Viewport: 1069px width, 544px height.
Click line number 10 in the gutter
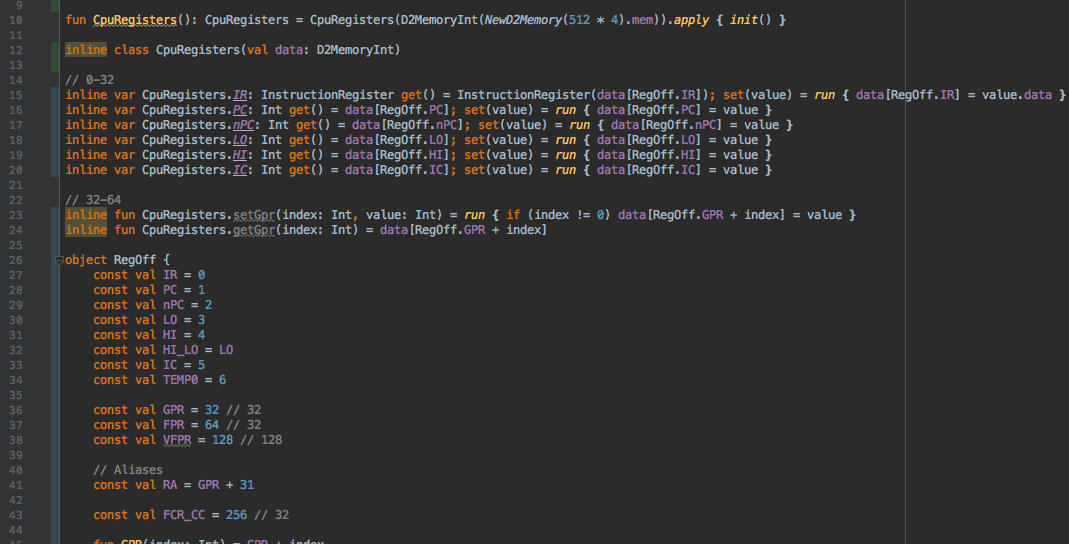point(17,20)
